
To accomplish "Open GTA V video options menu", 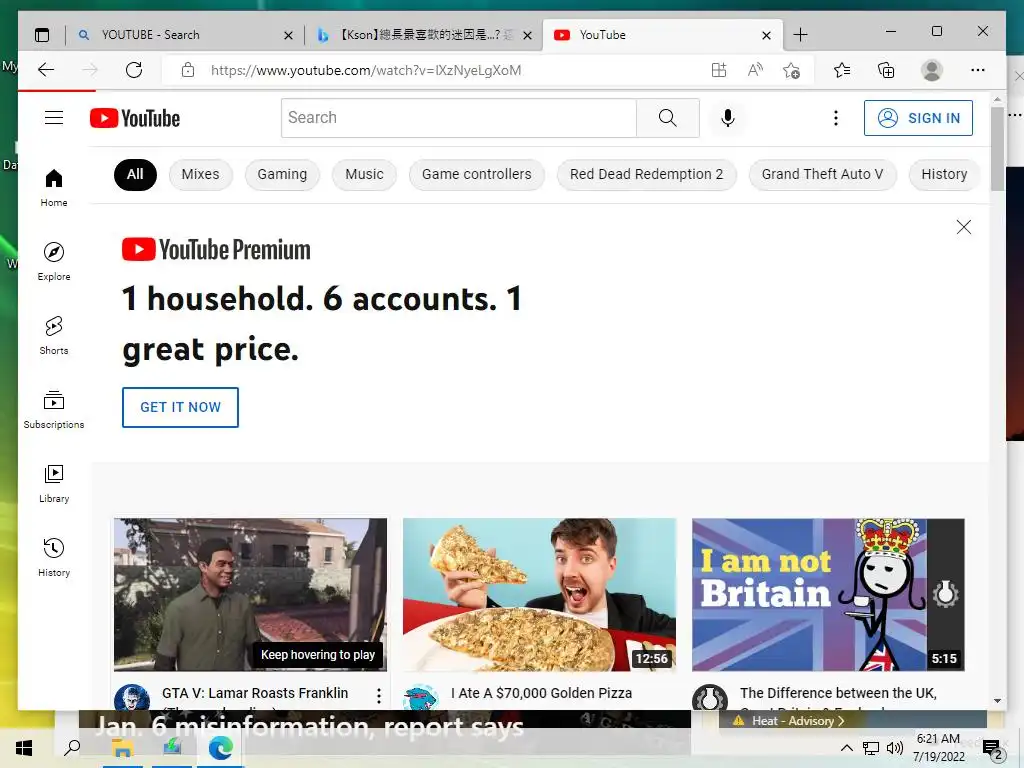I will click(x=379, y=696).
